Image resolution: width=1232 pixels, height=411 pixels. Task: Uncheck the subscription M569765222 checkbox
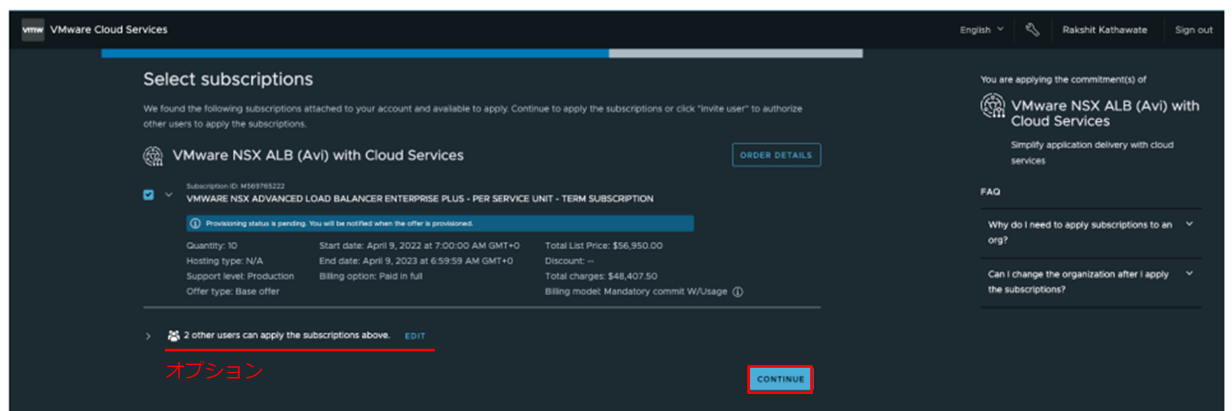tap(149, 195)
